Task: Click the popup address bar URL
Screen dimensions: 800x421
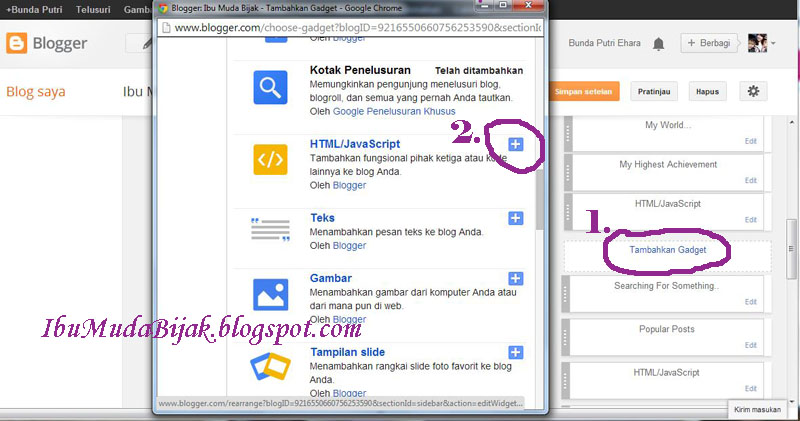Action: [357, 28]
